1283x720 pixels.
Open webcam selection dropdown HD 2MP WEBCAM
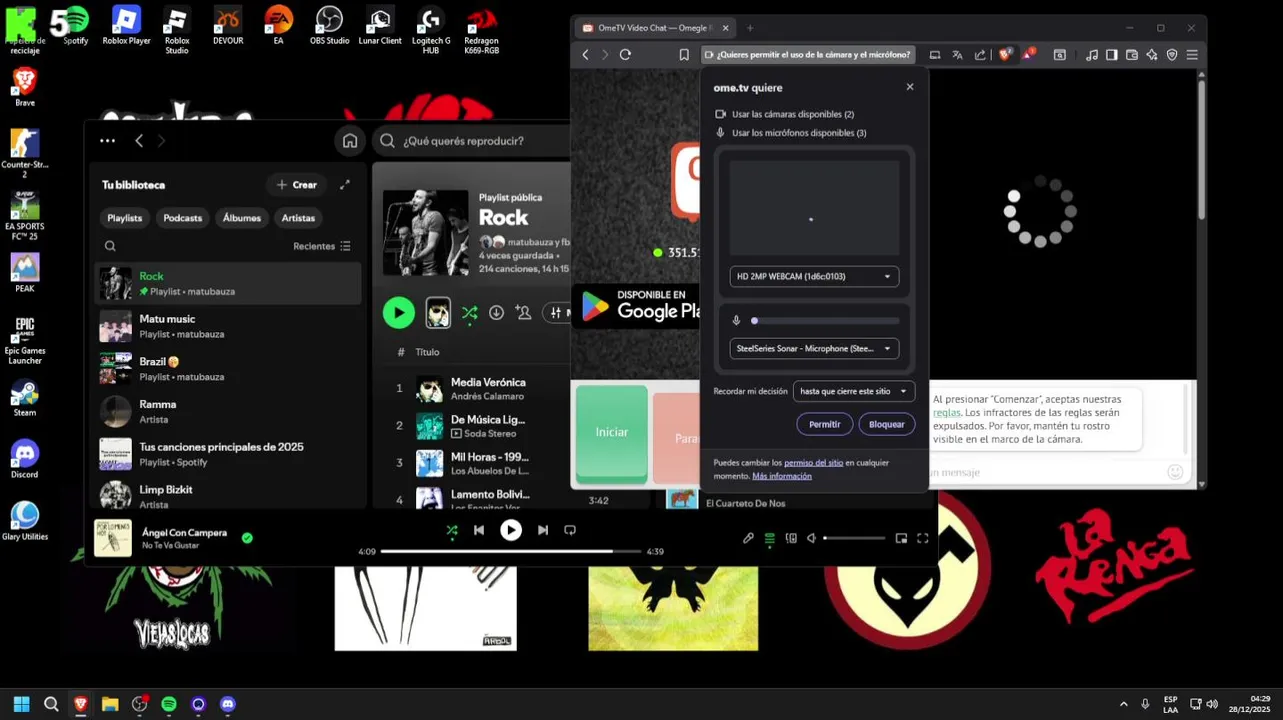[x=814, y=277]
